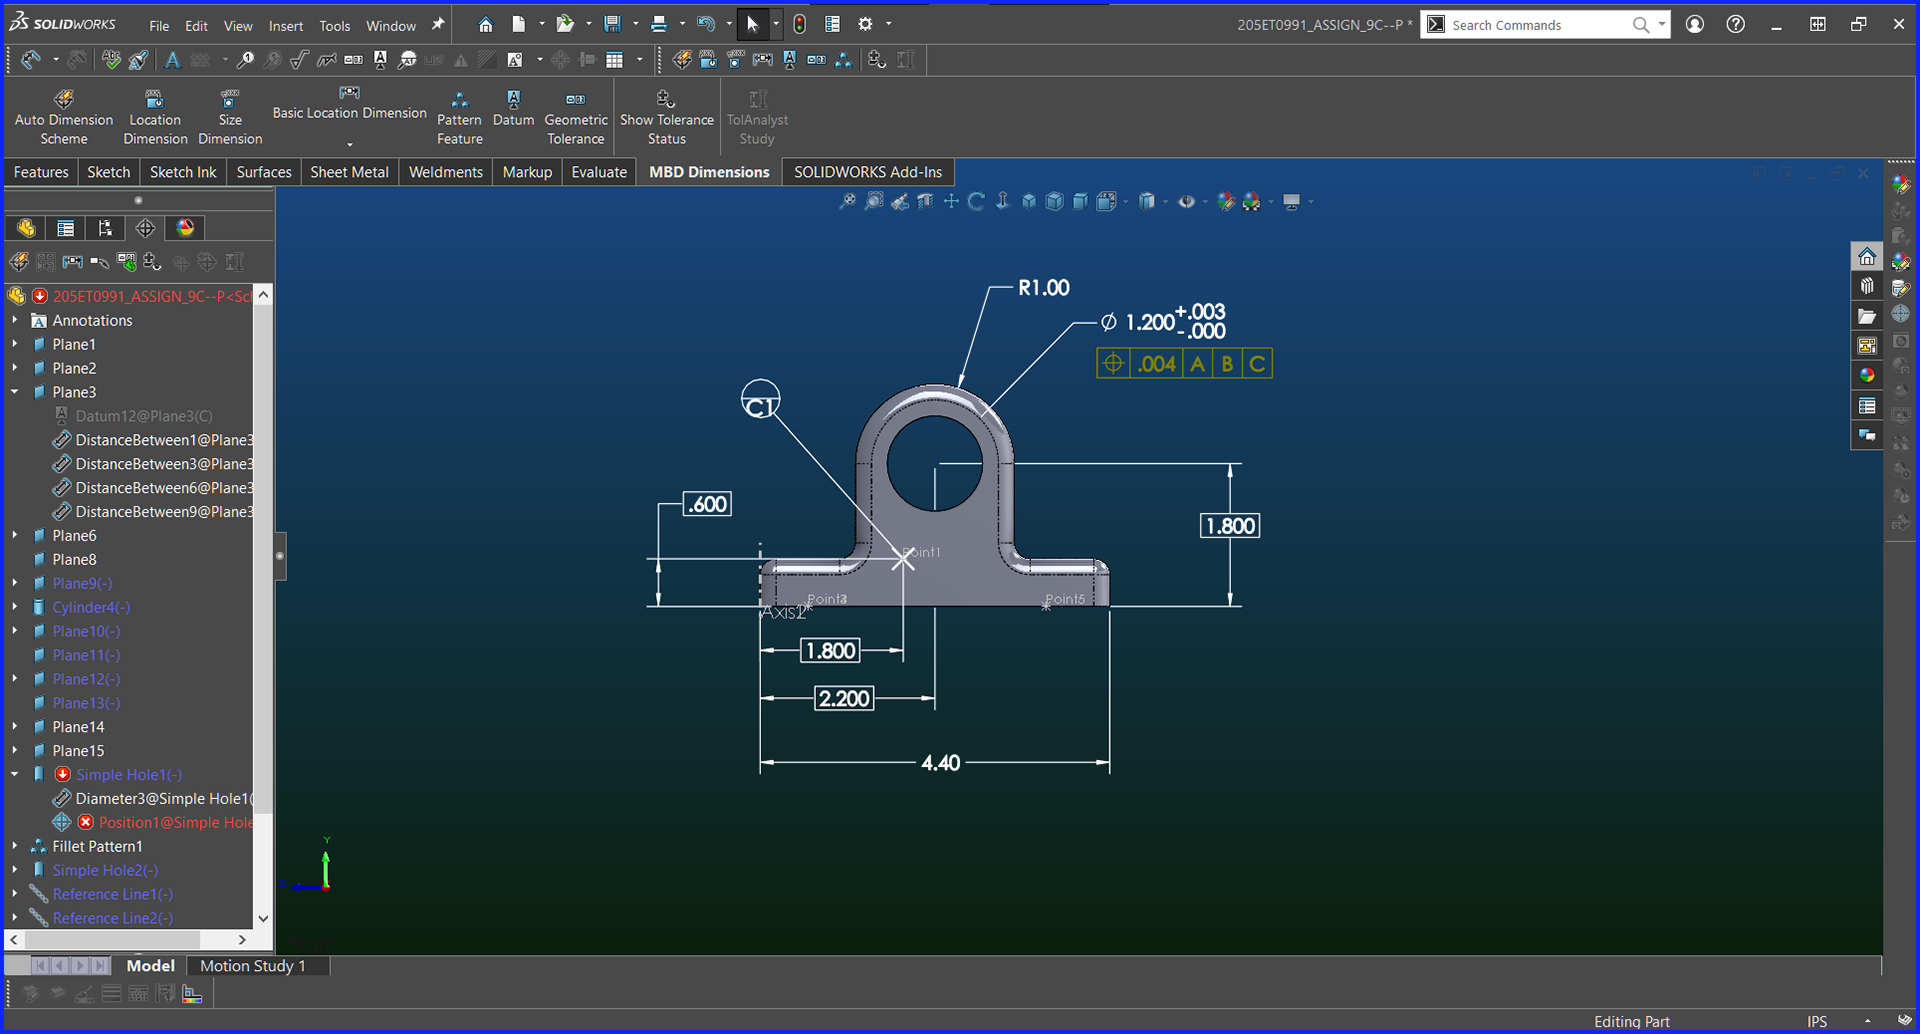Select Position1@Simple Hole item in tree
The height and width of the screenshot is (1034, 1920).
175,822
